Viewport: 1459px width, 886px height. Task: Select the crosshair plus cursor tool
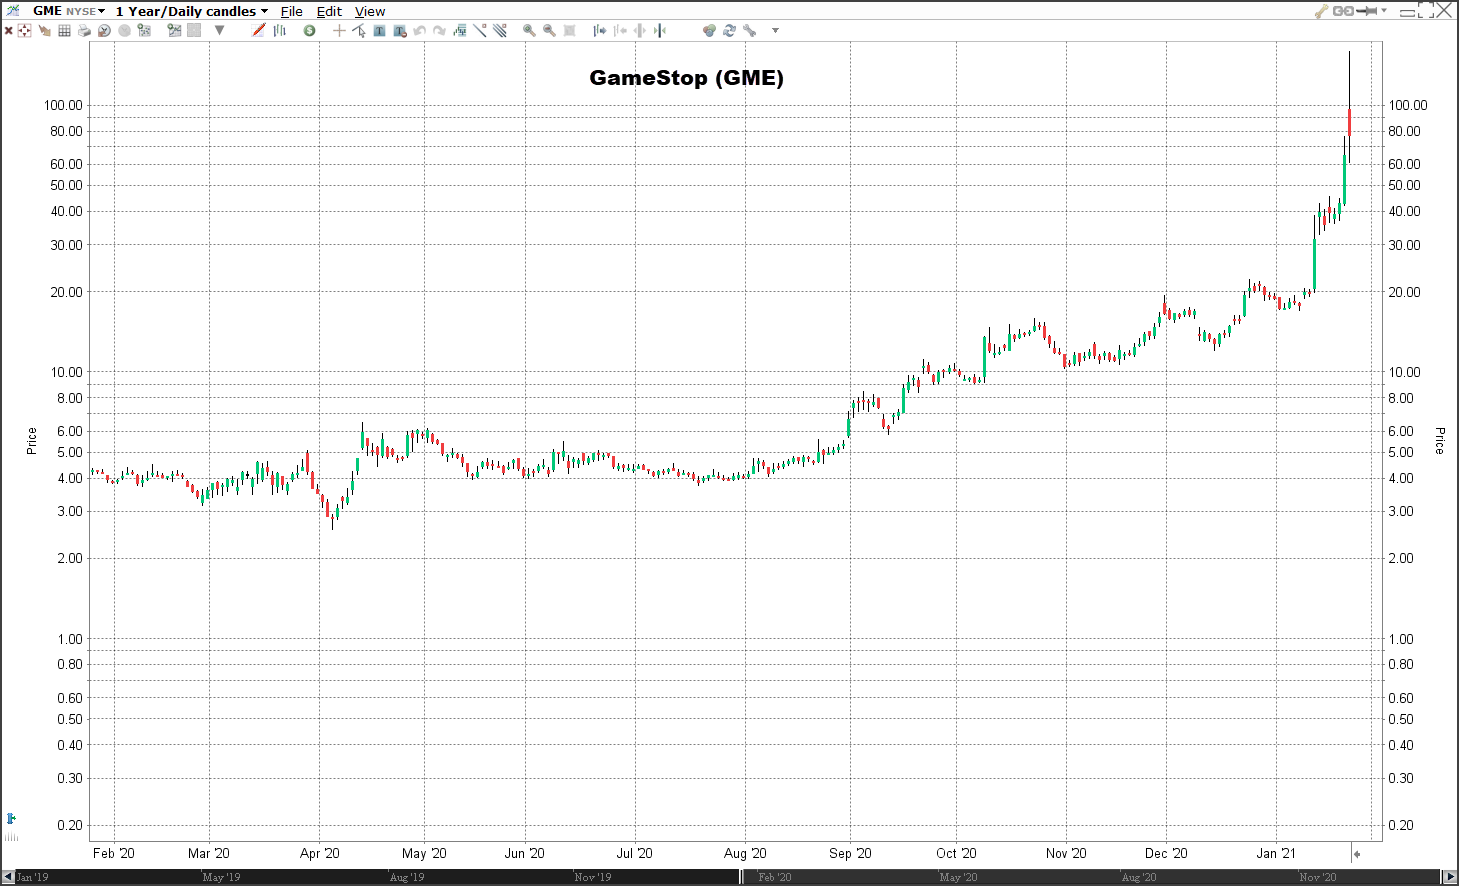(339, 31)
